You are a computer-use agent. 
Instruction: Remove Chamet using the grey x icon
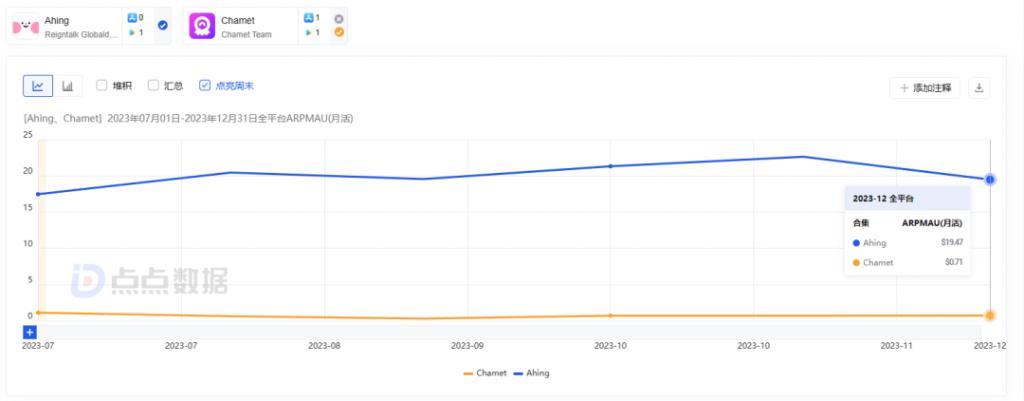pyautogui.click(x=339, y=19)
